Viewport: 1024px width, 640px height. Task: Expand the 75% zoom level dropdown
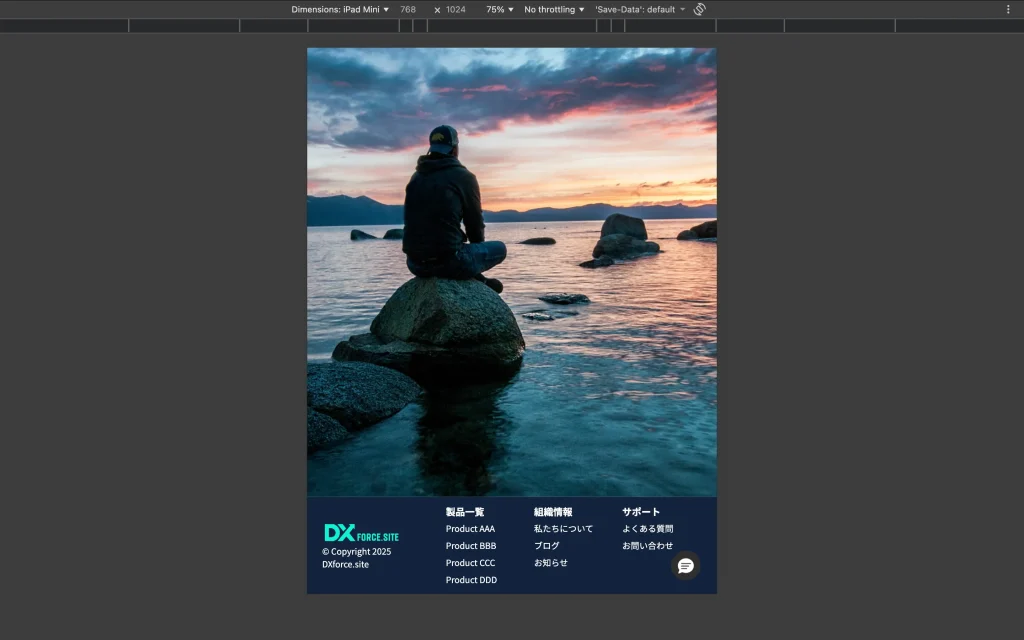click(x=499, y=9)
